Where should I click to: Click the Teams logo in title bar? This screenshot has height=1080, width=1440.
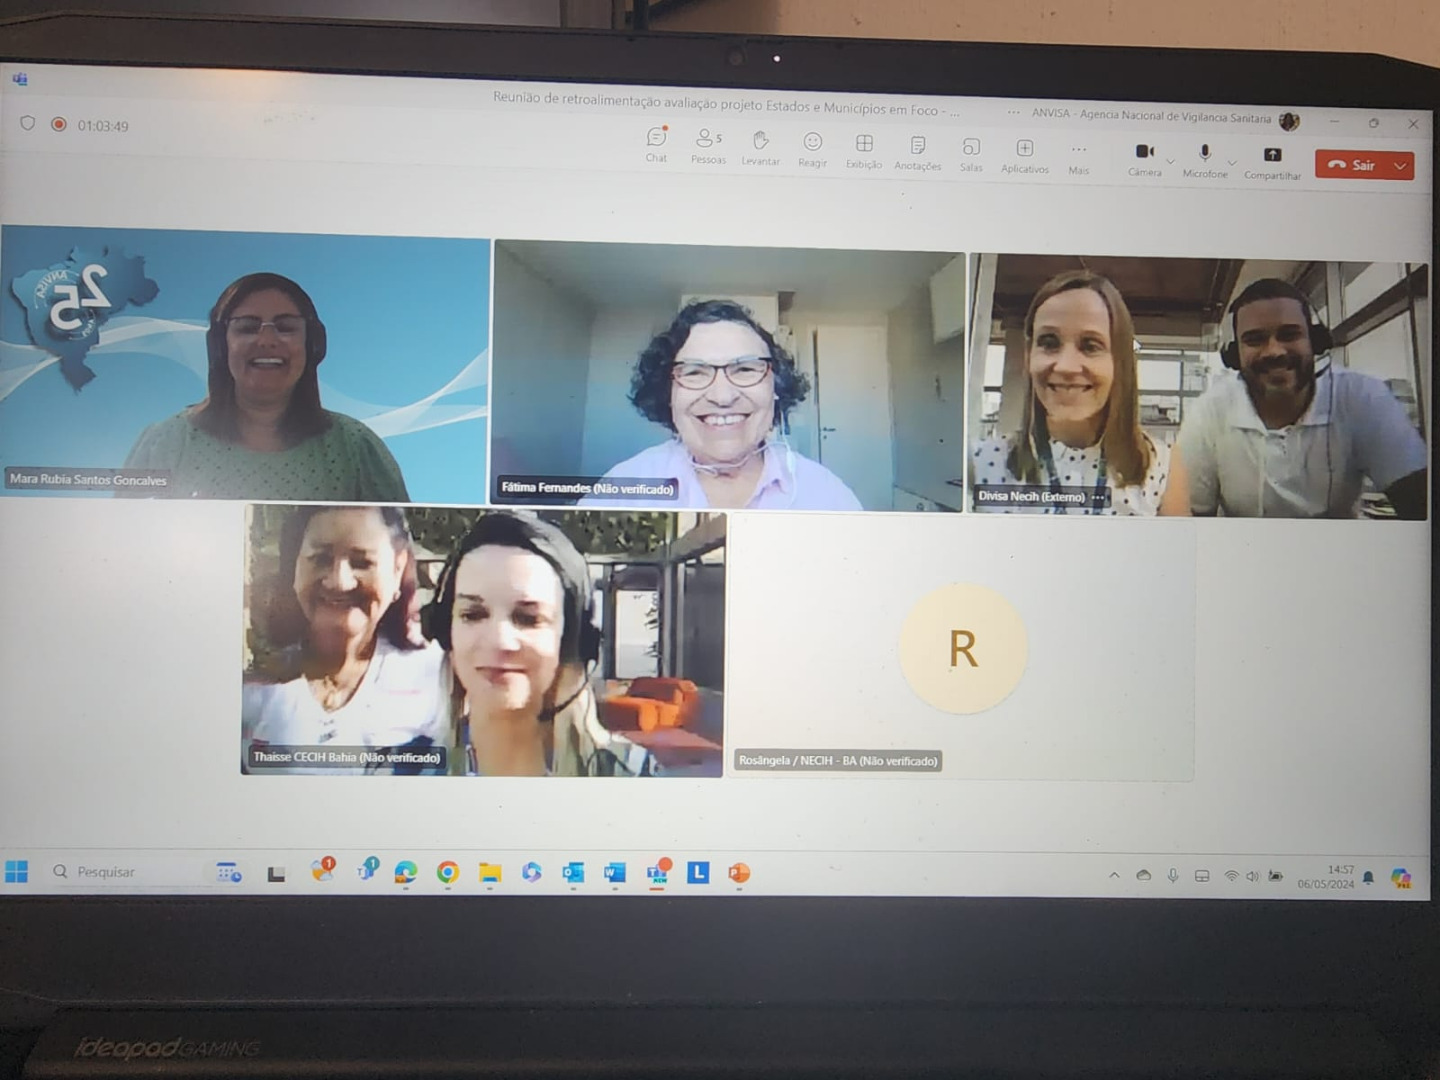20,79
